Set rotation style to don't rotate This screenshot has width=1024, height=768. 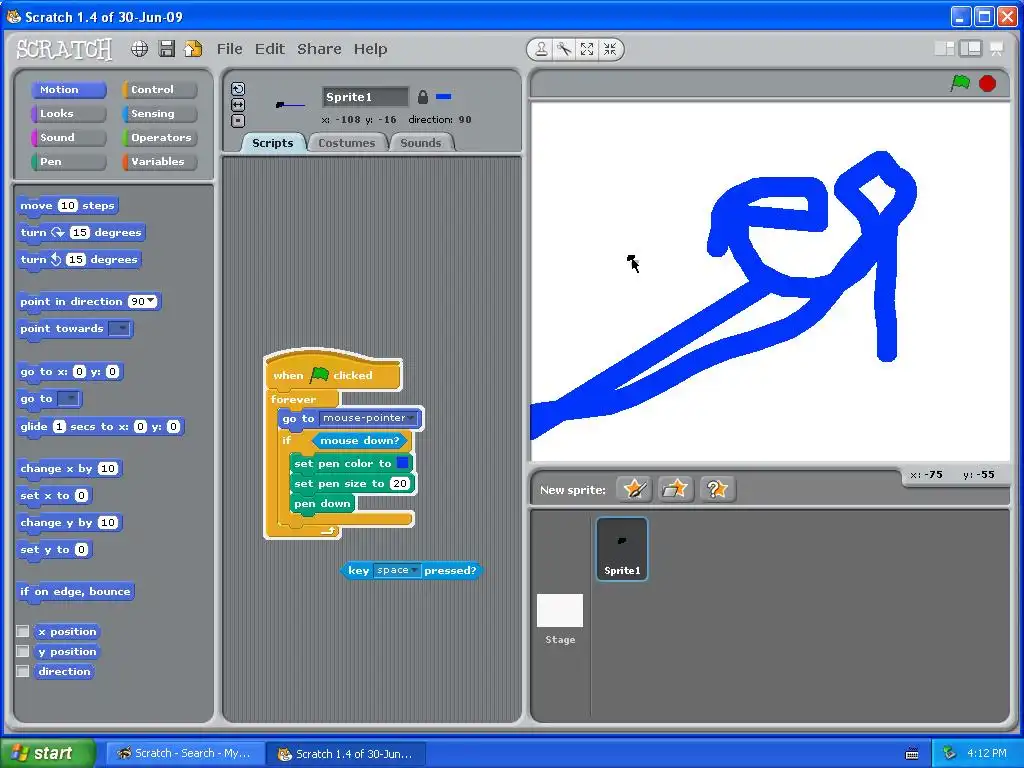[x=238, y=121]
